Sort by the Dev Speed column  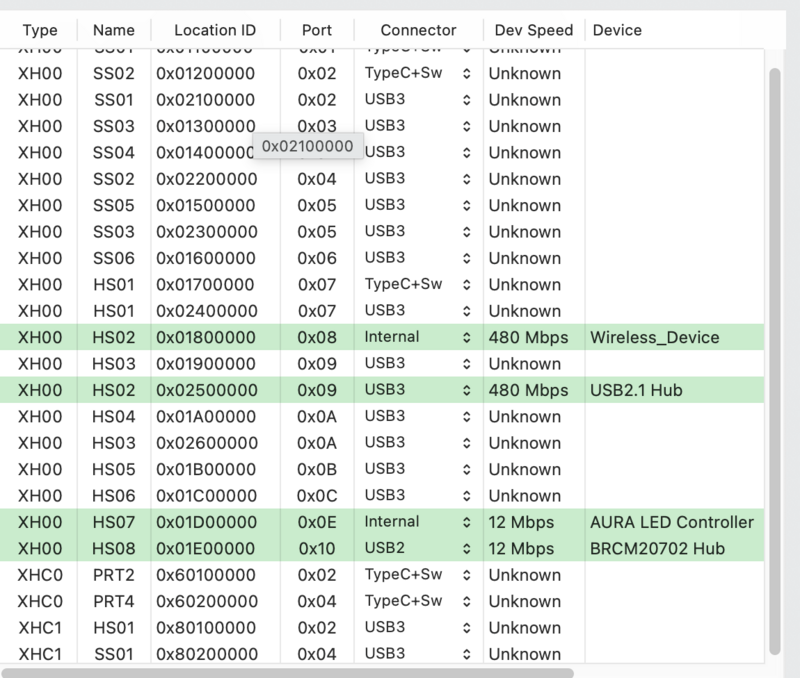(534, 30)
